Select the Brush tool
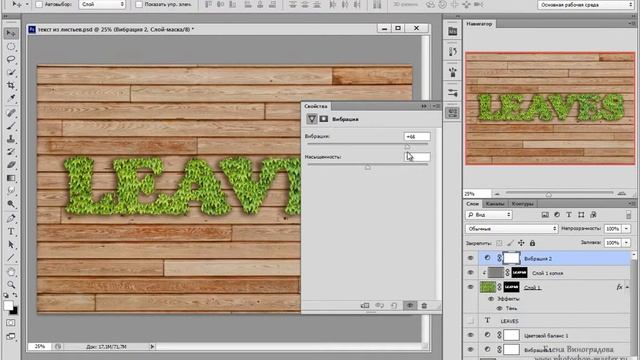The width and height of the screenshot is (640, 360). (11, 126)
